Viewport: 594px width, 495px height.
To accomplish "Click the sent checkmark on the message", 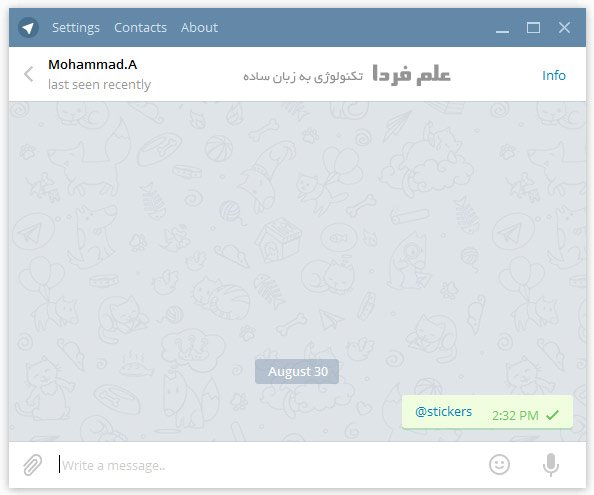I will click(552, 415).
